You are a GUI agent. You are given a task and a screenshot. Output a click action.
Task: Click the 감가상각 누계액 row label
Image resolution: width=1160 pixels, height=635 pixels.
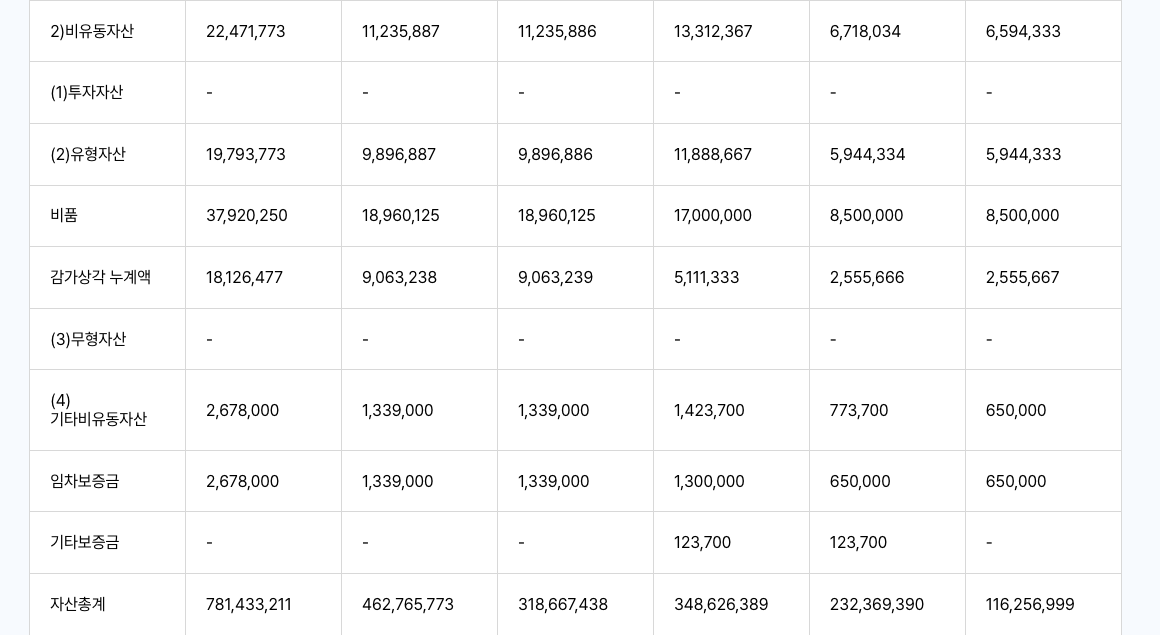[100, 278]
